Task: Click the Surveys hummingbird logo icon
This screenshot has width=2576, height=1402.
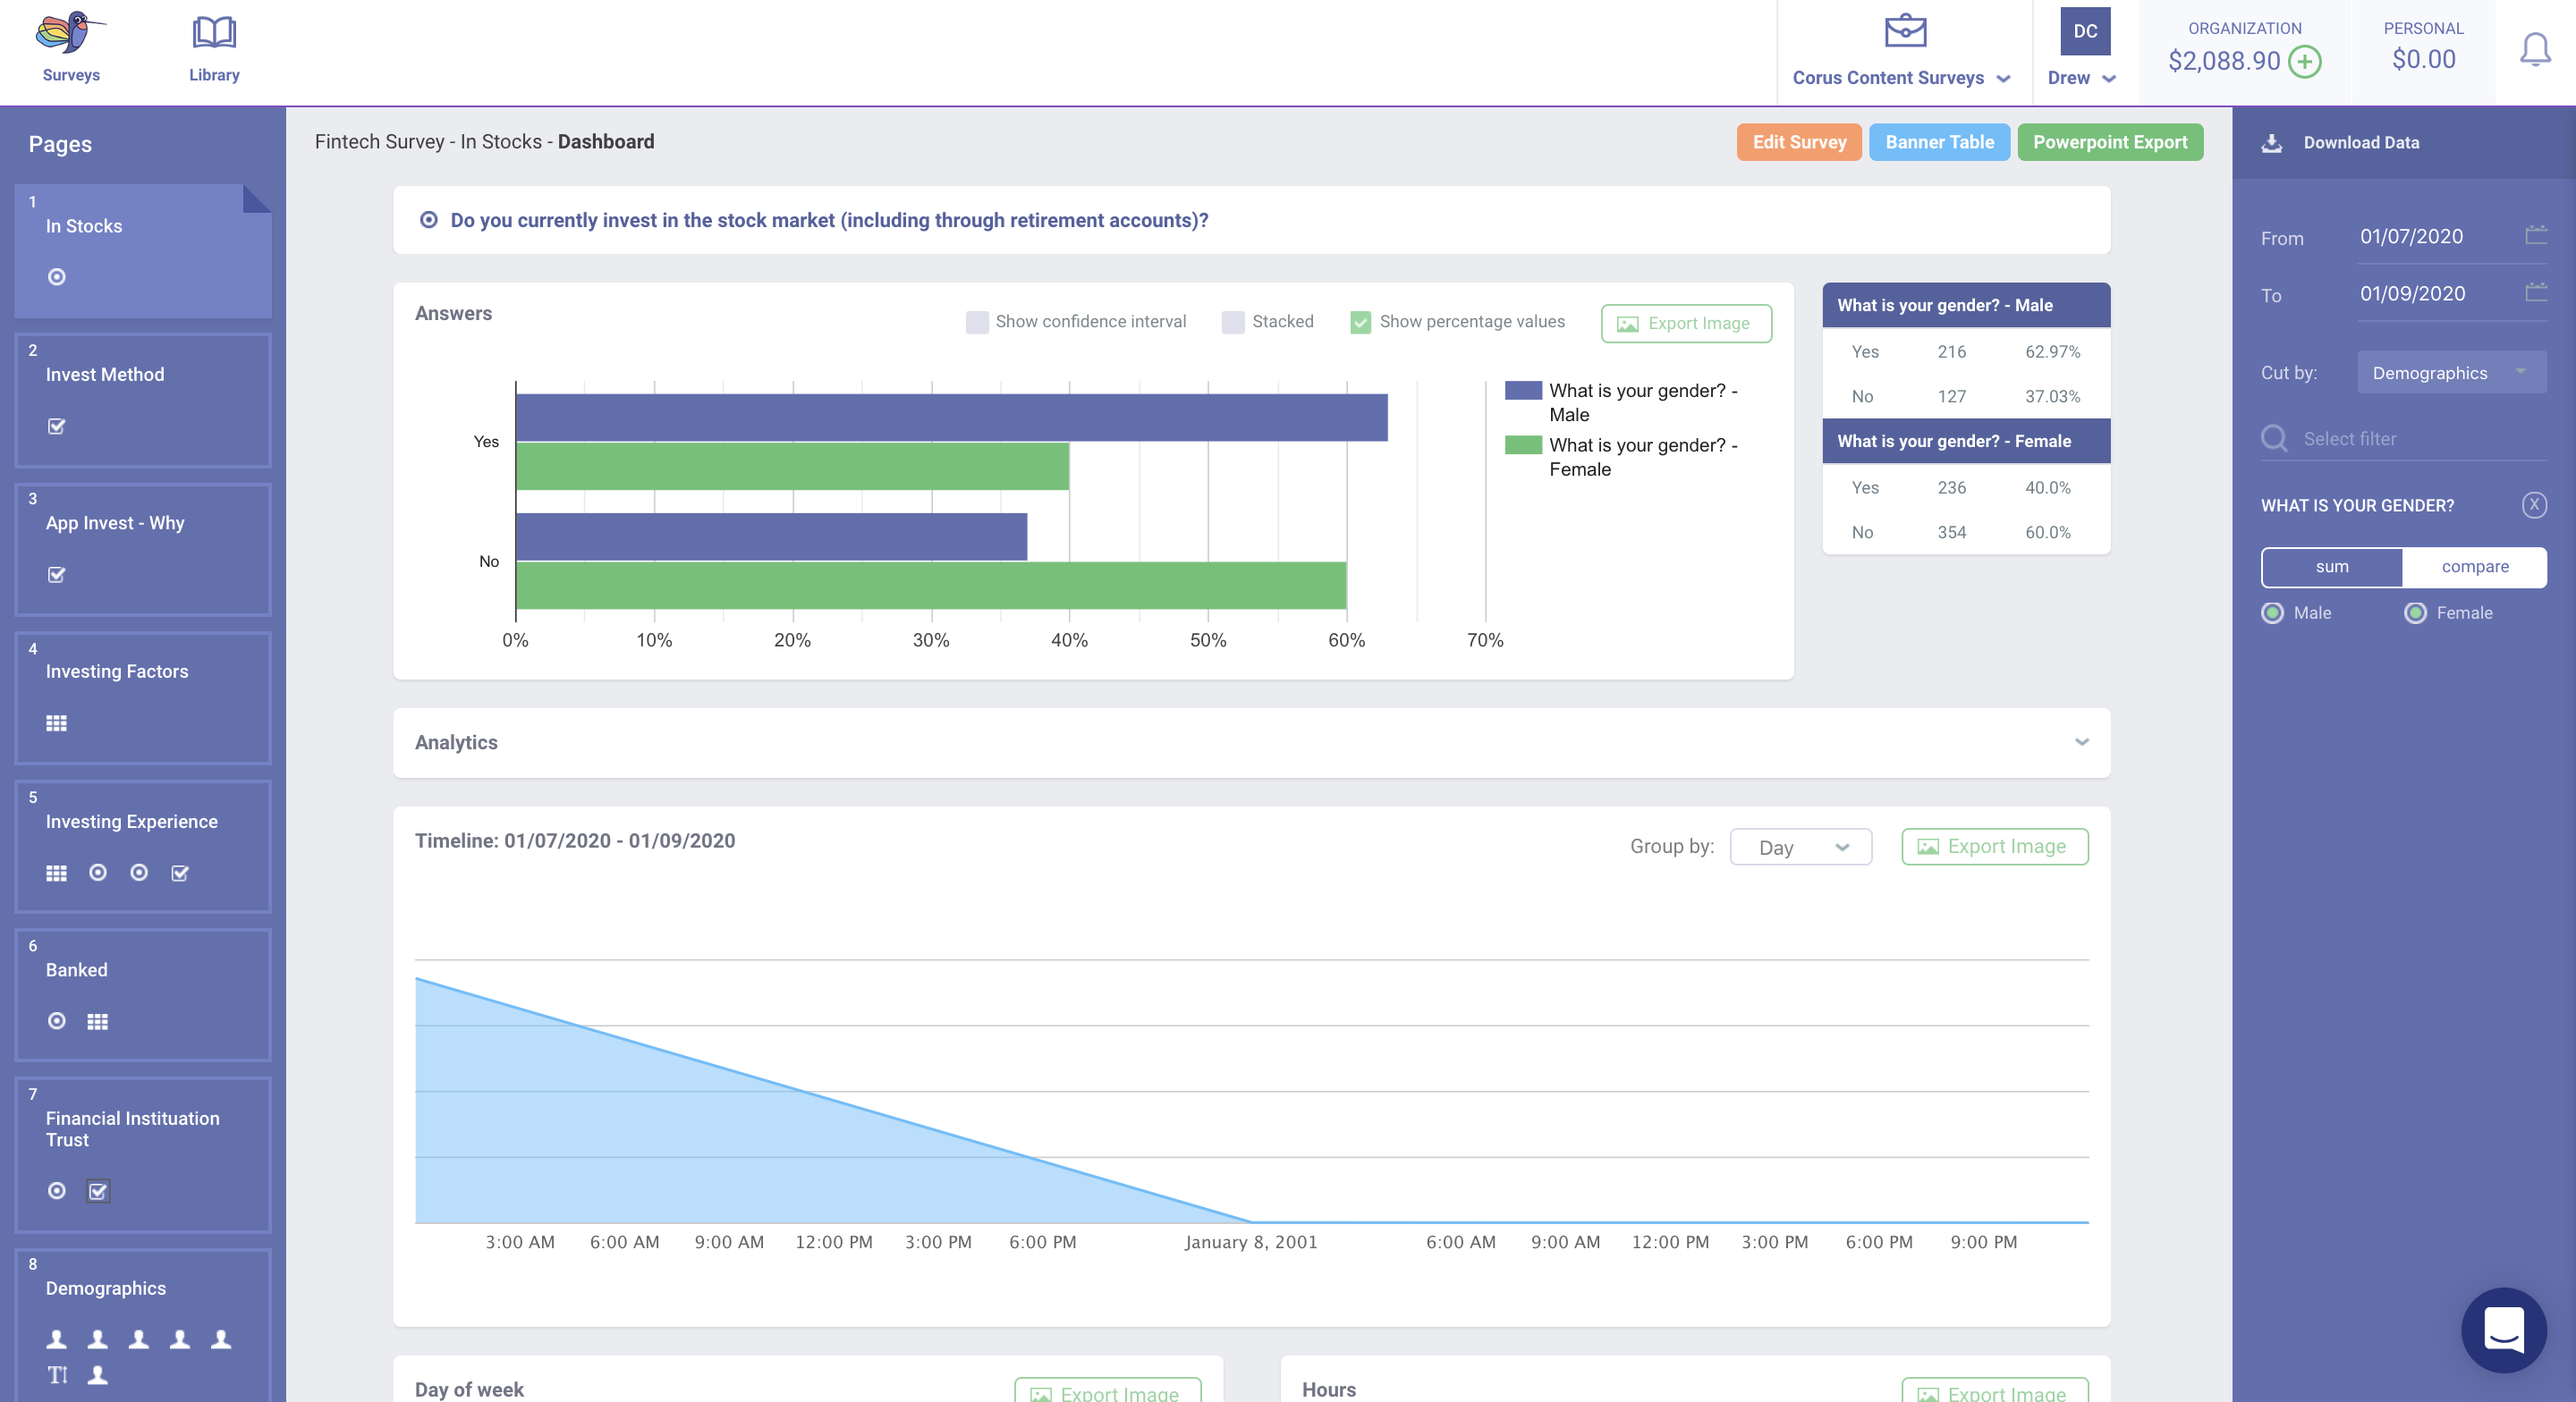Action: click(x=68, y=33)
